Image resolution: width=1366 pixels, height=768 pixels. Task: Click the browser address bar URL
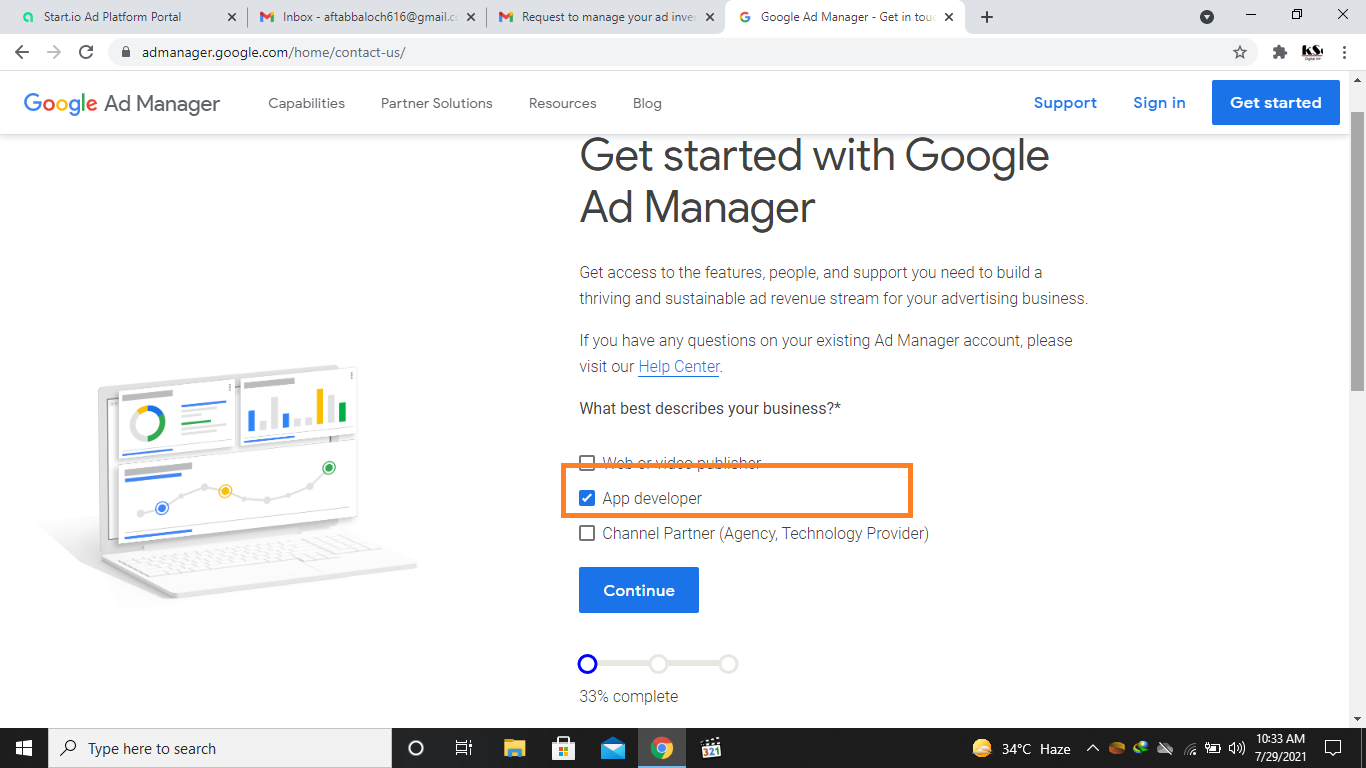tap(273, 52)
